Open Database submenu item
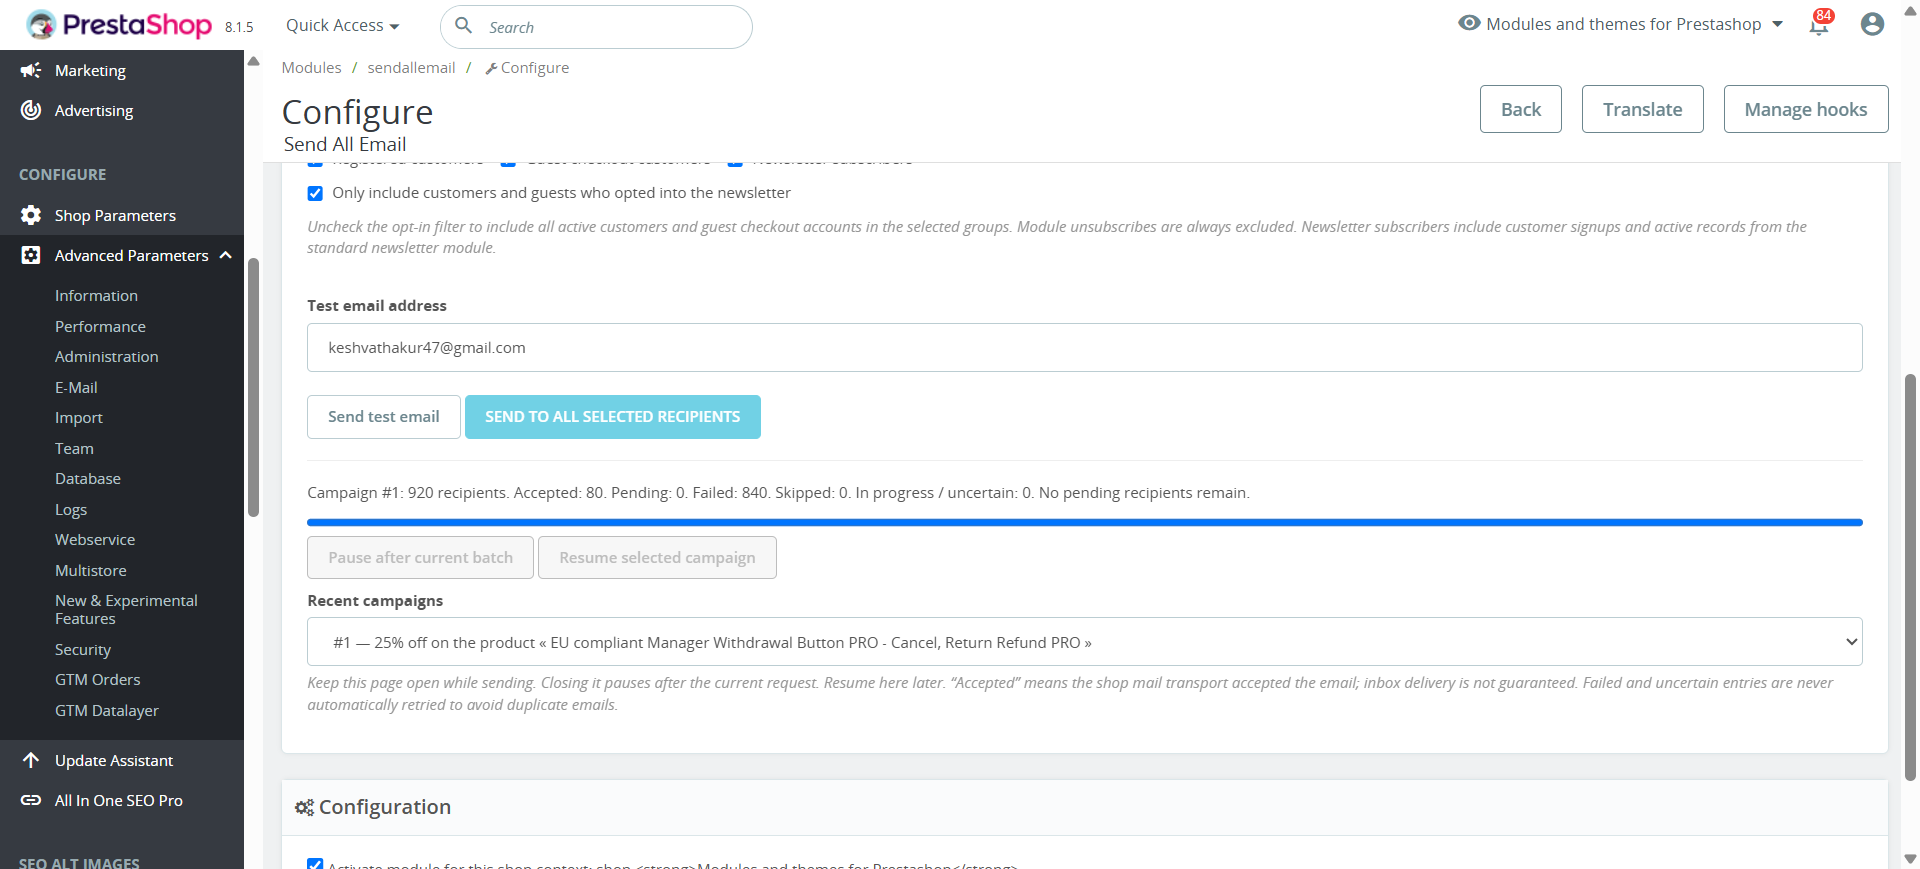 pyautogui.click(x=88, y=479)
